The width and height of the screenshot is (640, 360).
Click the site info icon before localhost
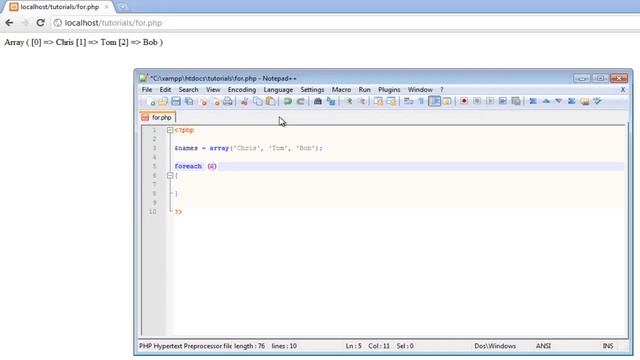pyautogui.click(x=58, y=23)
